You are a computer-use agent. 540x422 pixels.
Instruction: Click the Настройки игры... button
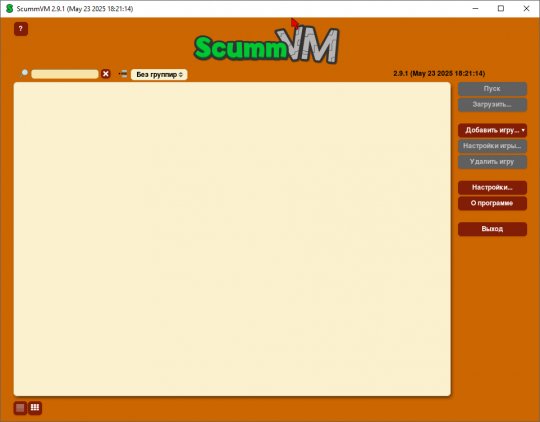coord(492,146)
